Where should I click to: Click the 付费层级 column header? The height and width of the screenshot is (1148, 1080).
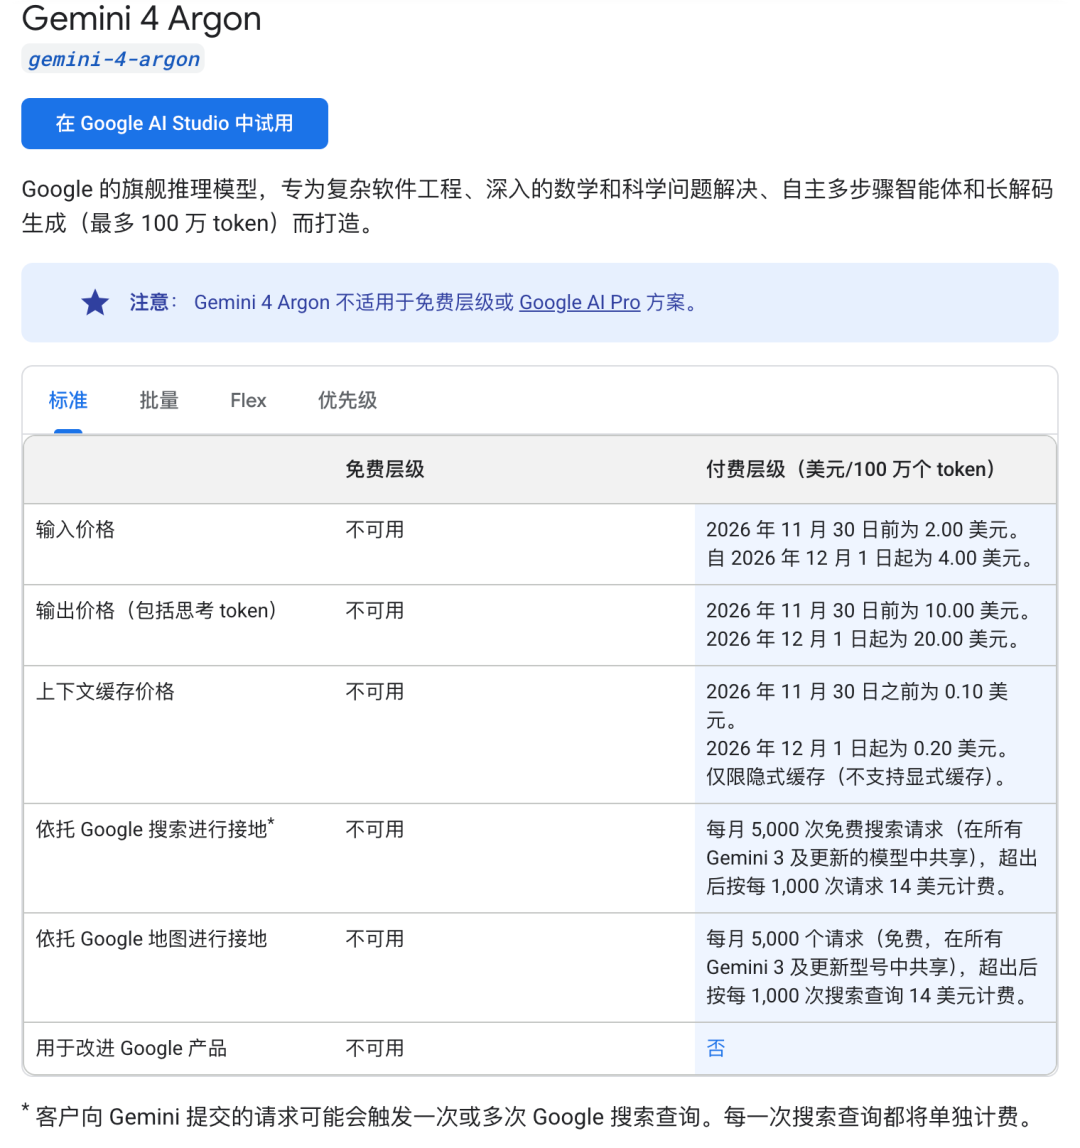click(850, 469)
